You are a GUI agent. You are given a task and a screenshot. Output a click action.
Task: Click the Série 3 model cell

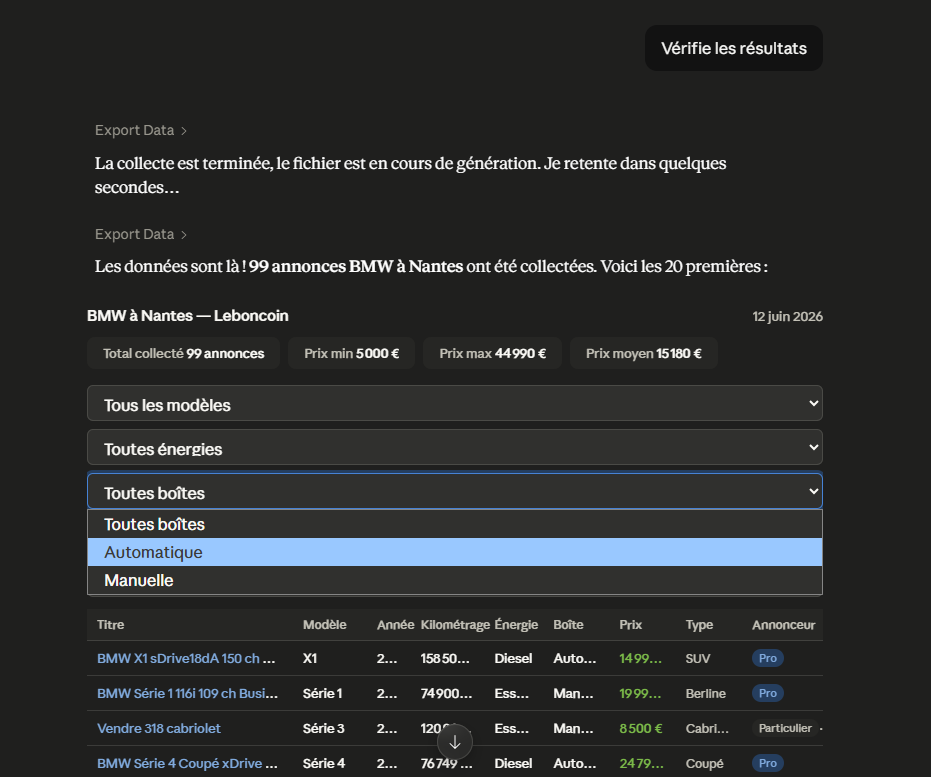(x=324, y=729)
